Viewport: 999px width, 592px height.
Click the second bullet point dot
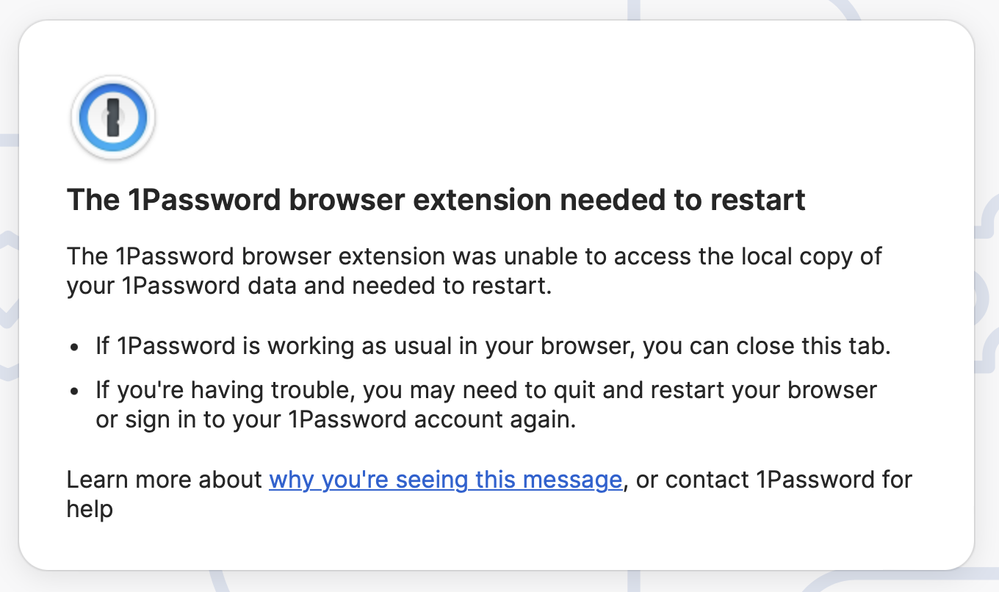click(75, 391)
